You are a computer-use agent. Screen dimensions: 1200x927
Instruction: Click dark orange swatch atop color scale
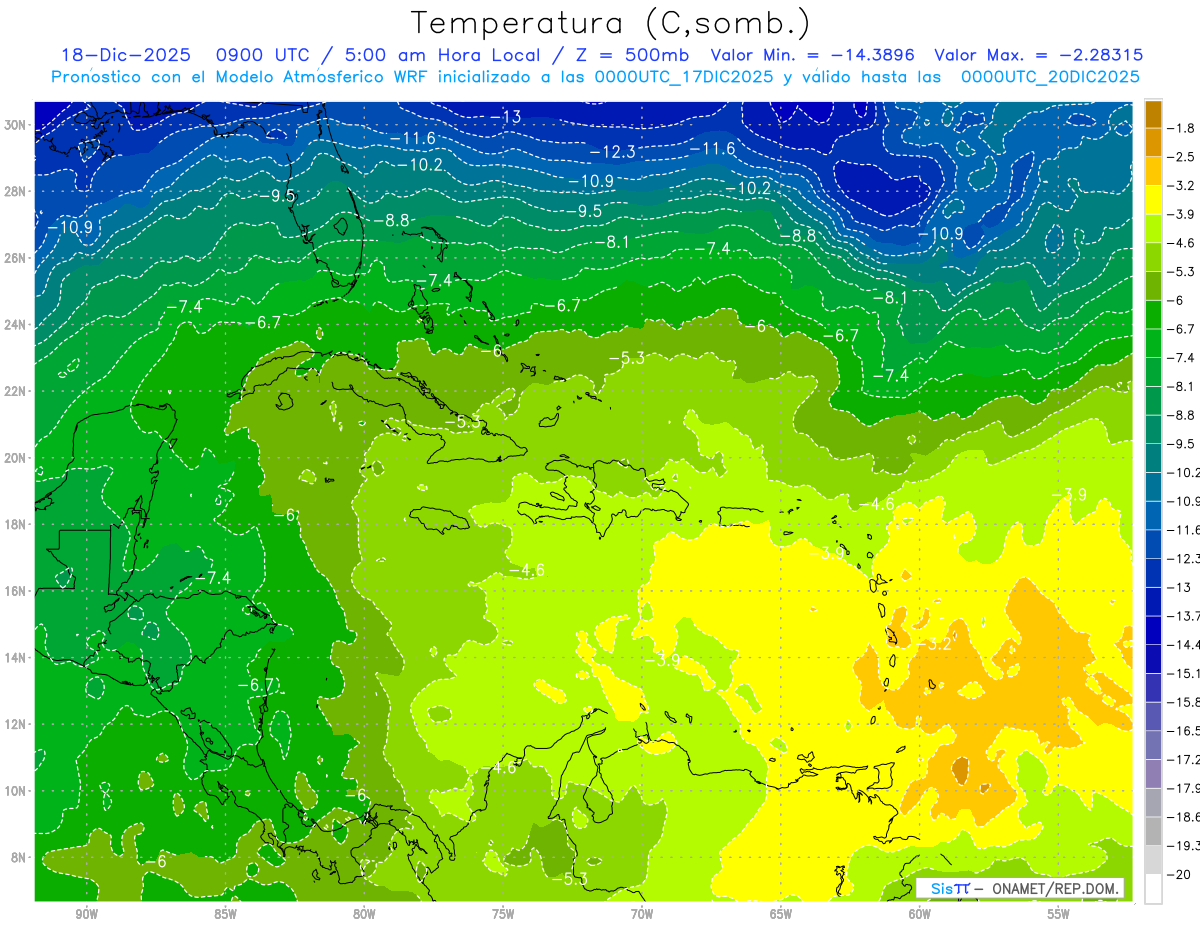1153,114
